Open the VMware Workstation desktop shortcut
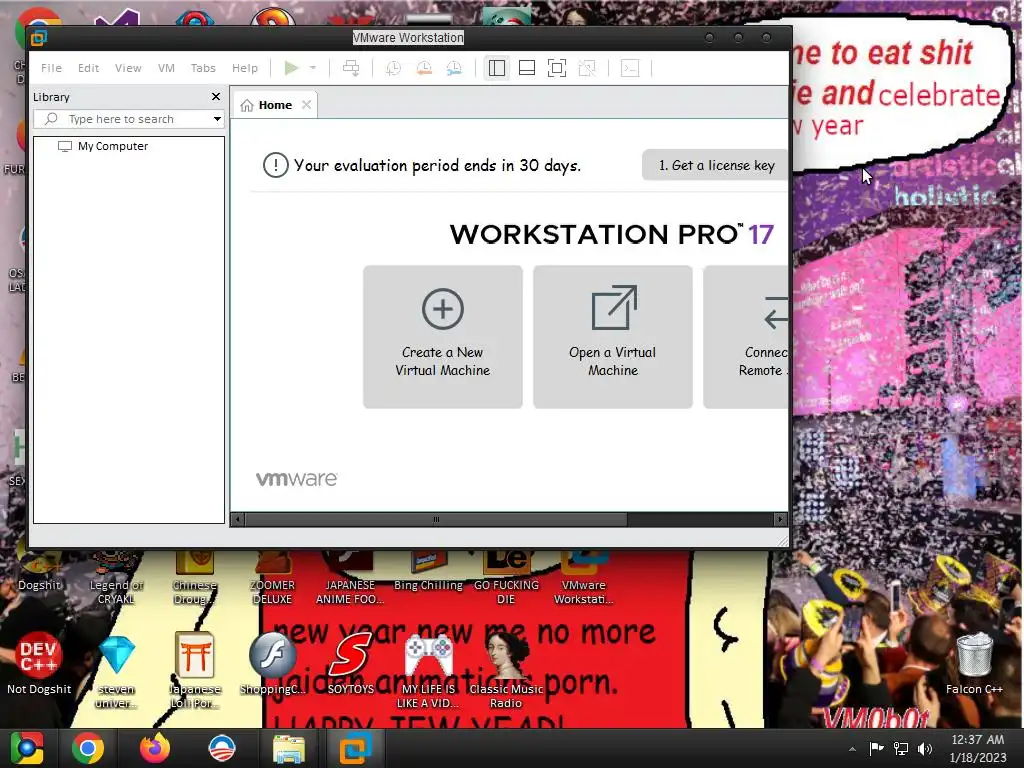 point(584,578)
